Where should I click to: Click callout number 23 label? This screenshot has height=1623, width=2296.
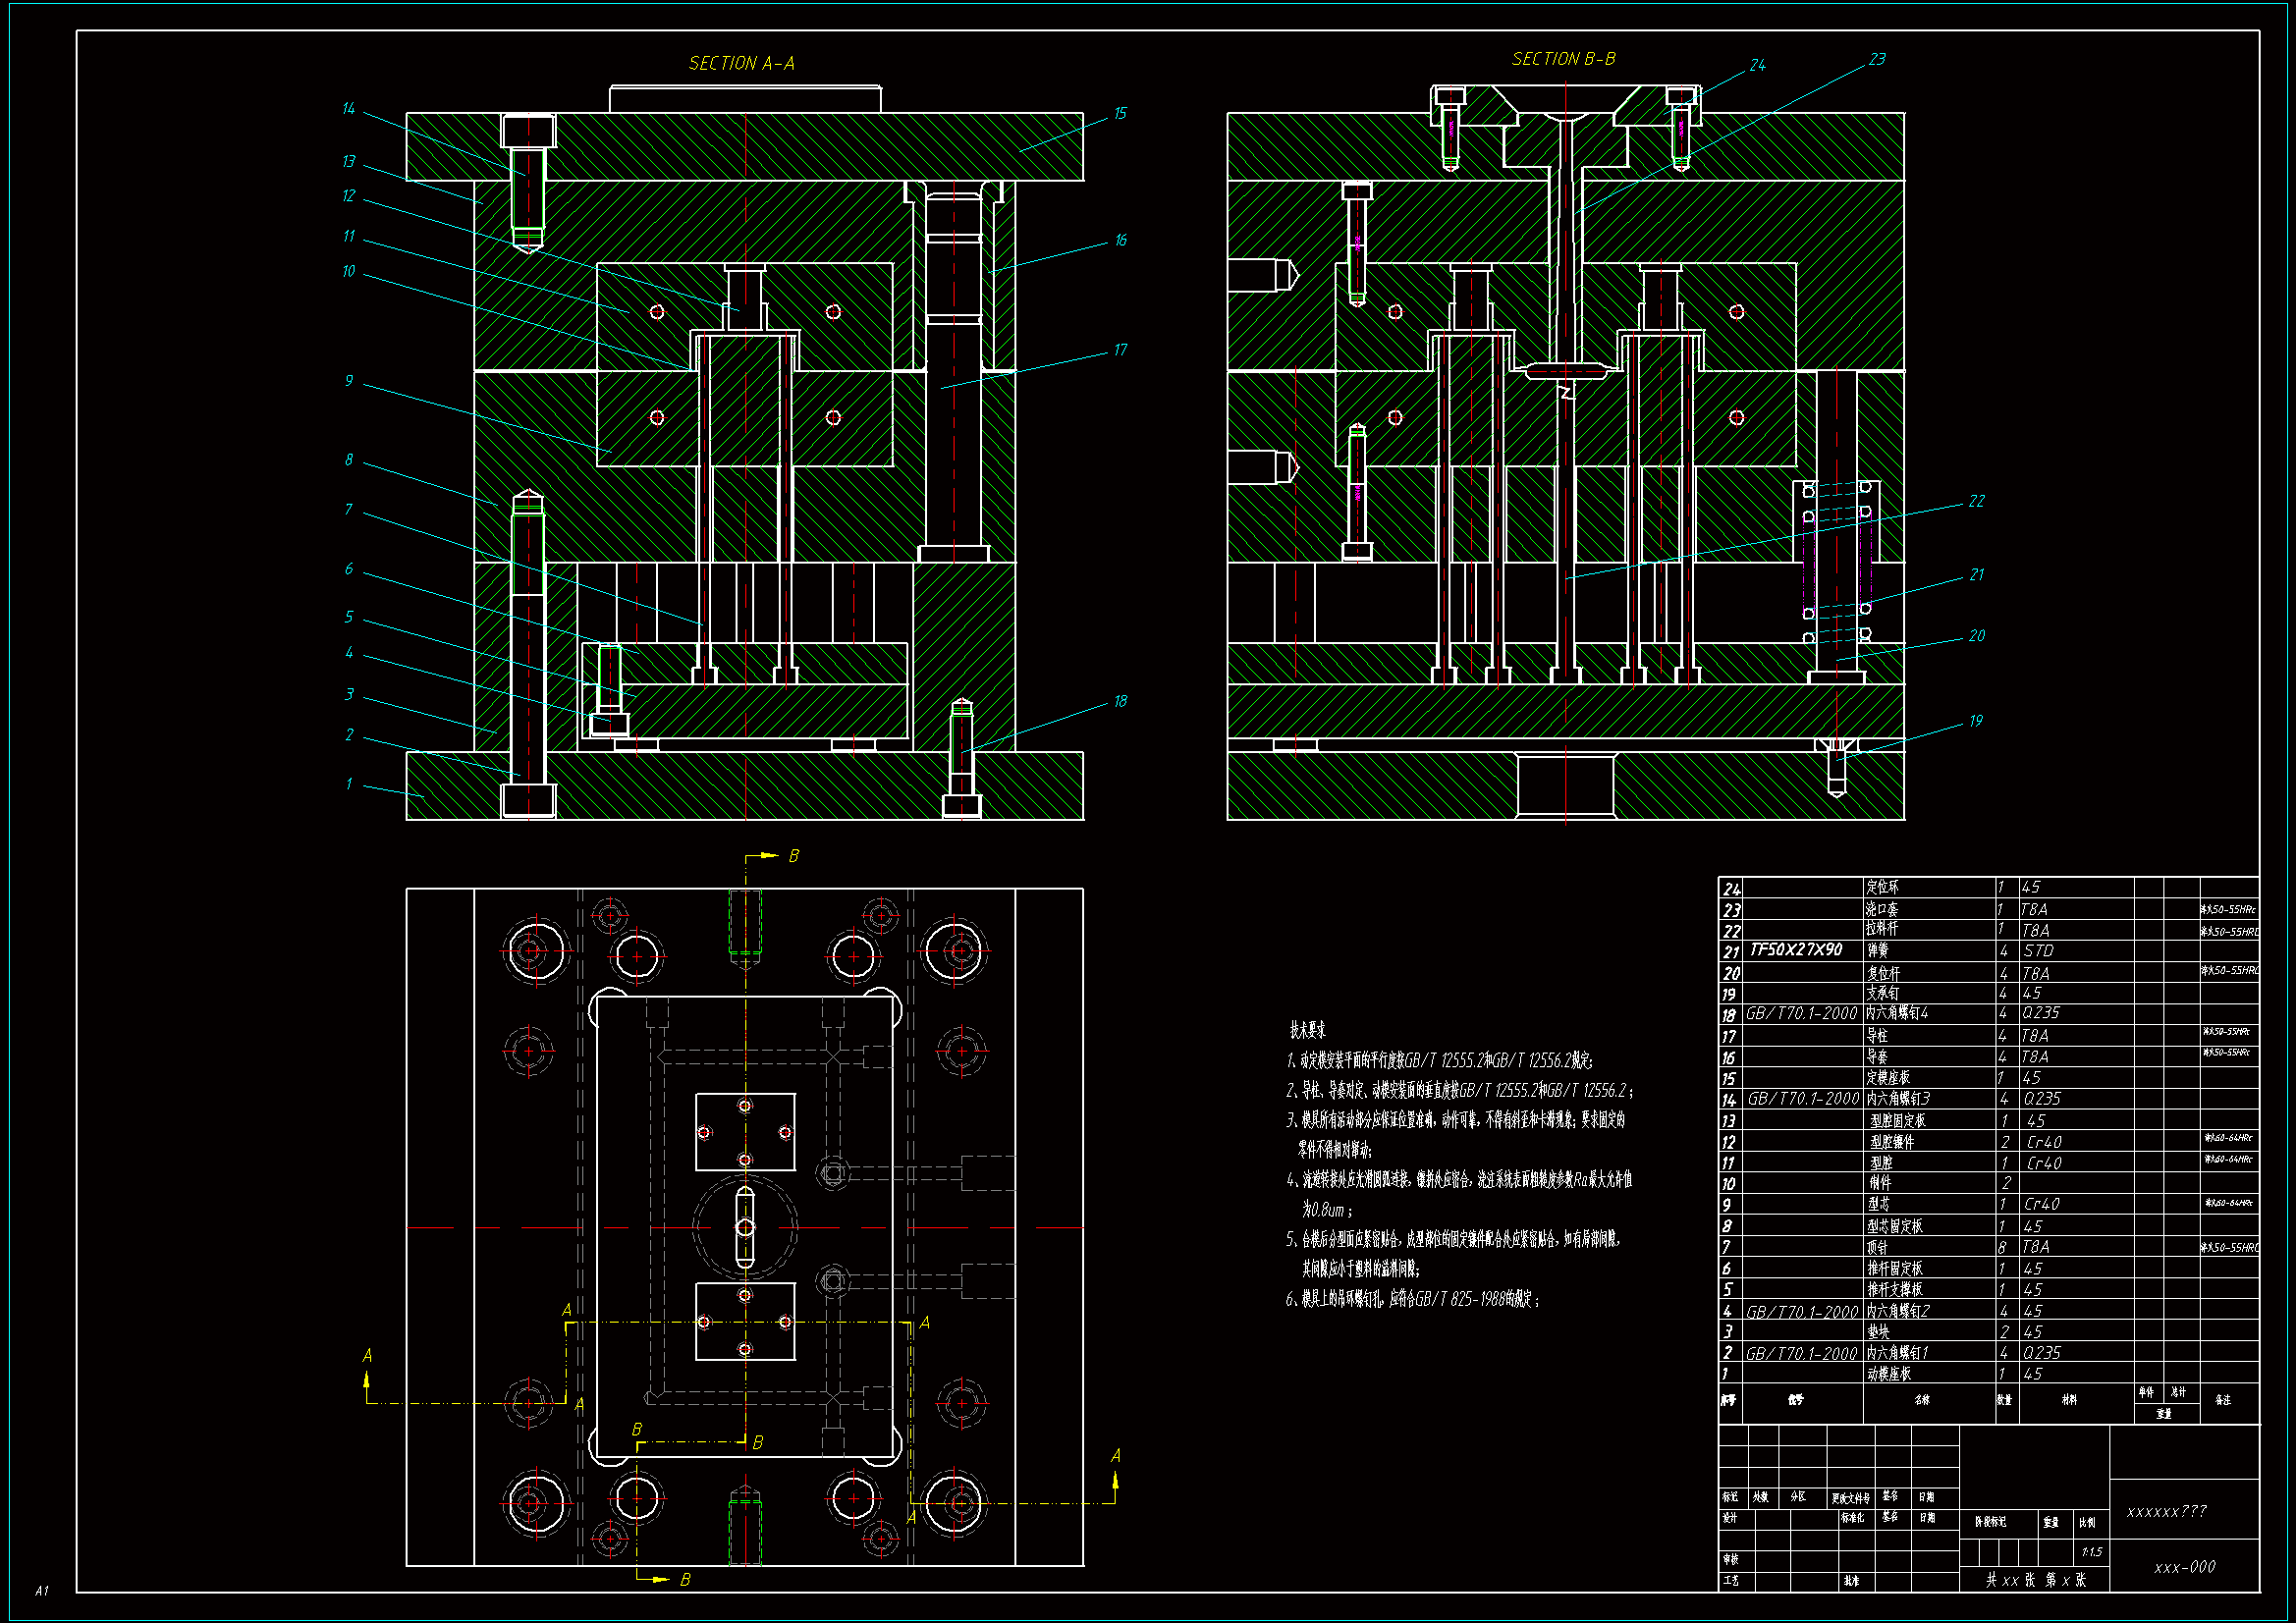point(1877,60)
